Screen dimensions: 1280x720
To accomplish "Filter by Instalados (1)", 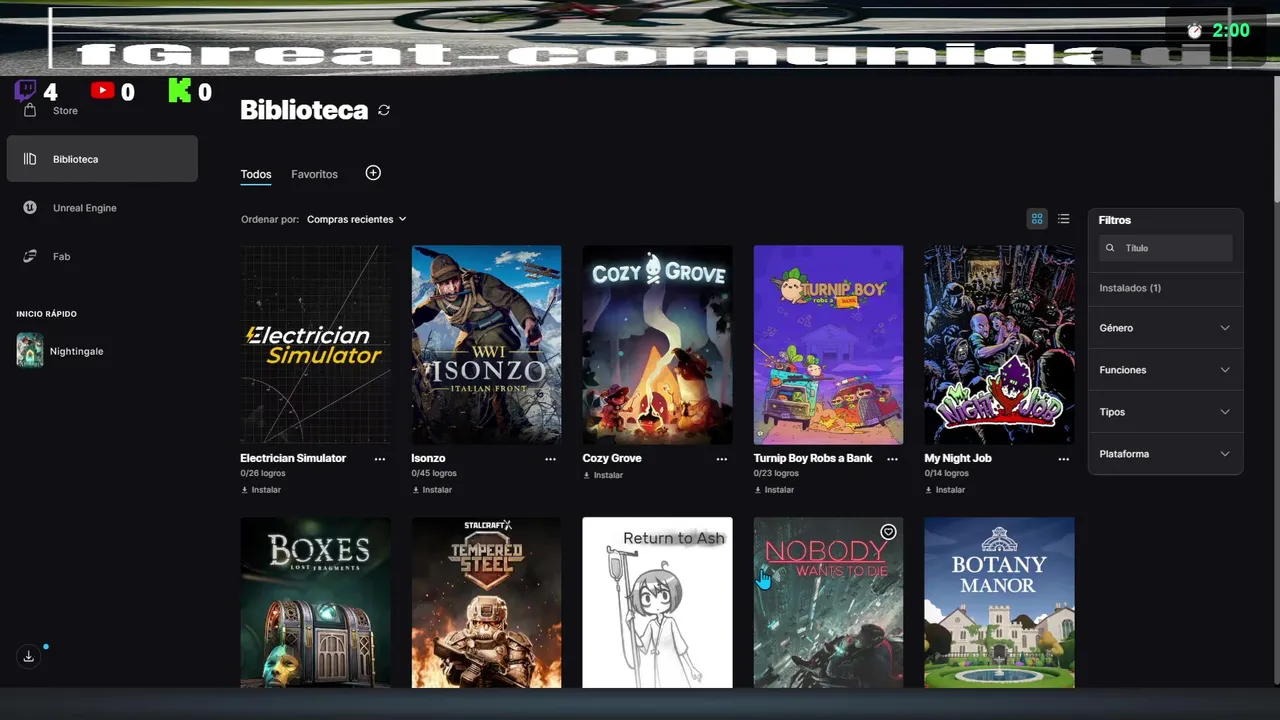I will point(1130,288).
